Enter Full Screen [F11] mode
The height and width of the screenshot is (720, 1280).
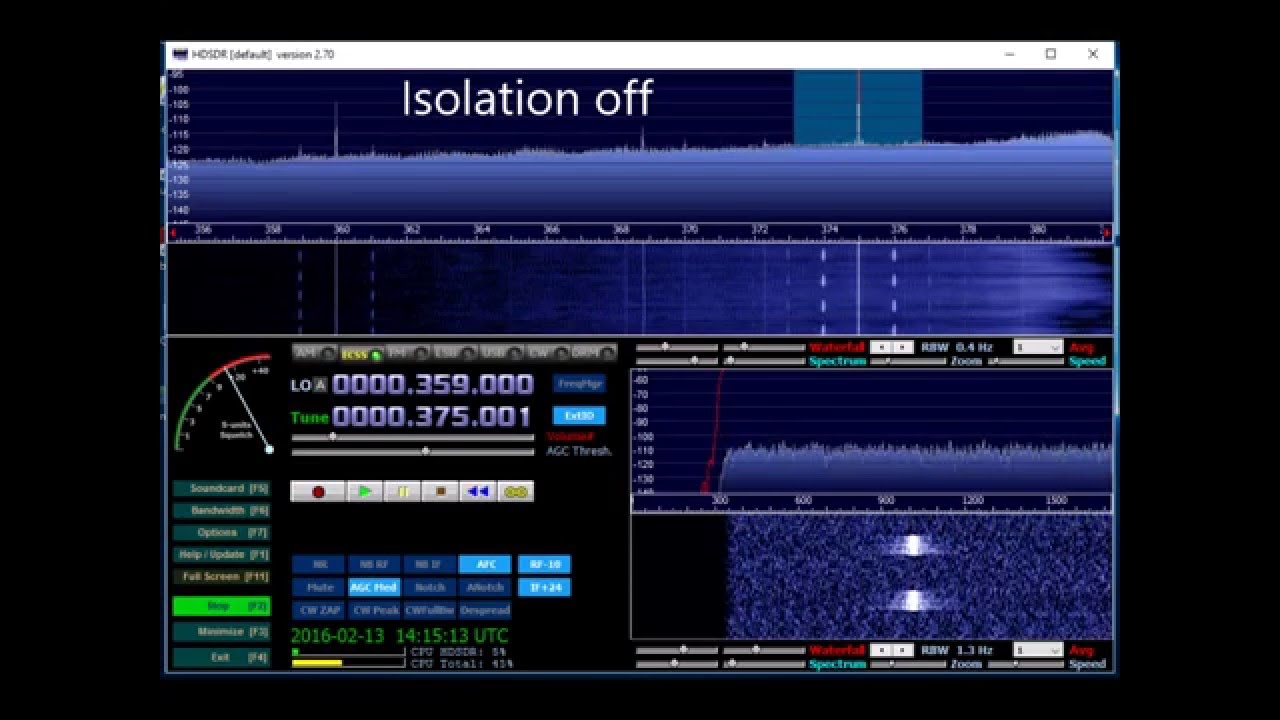coord(222,577)
